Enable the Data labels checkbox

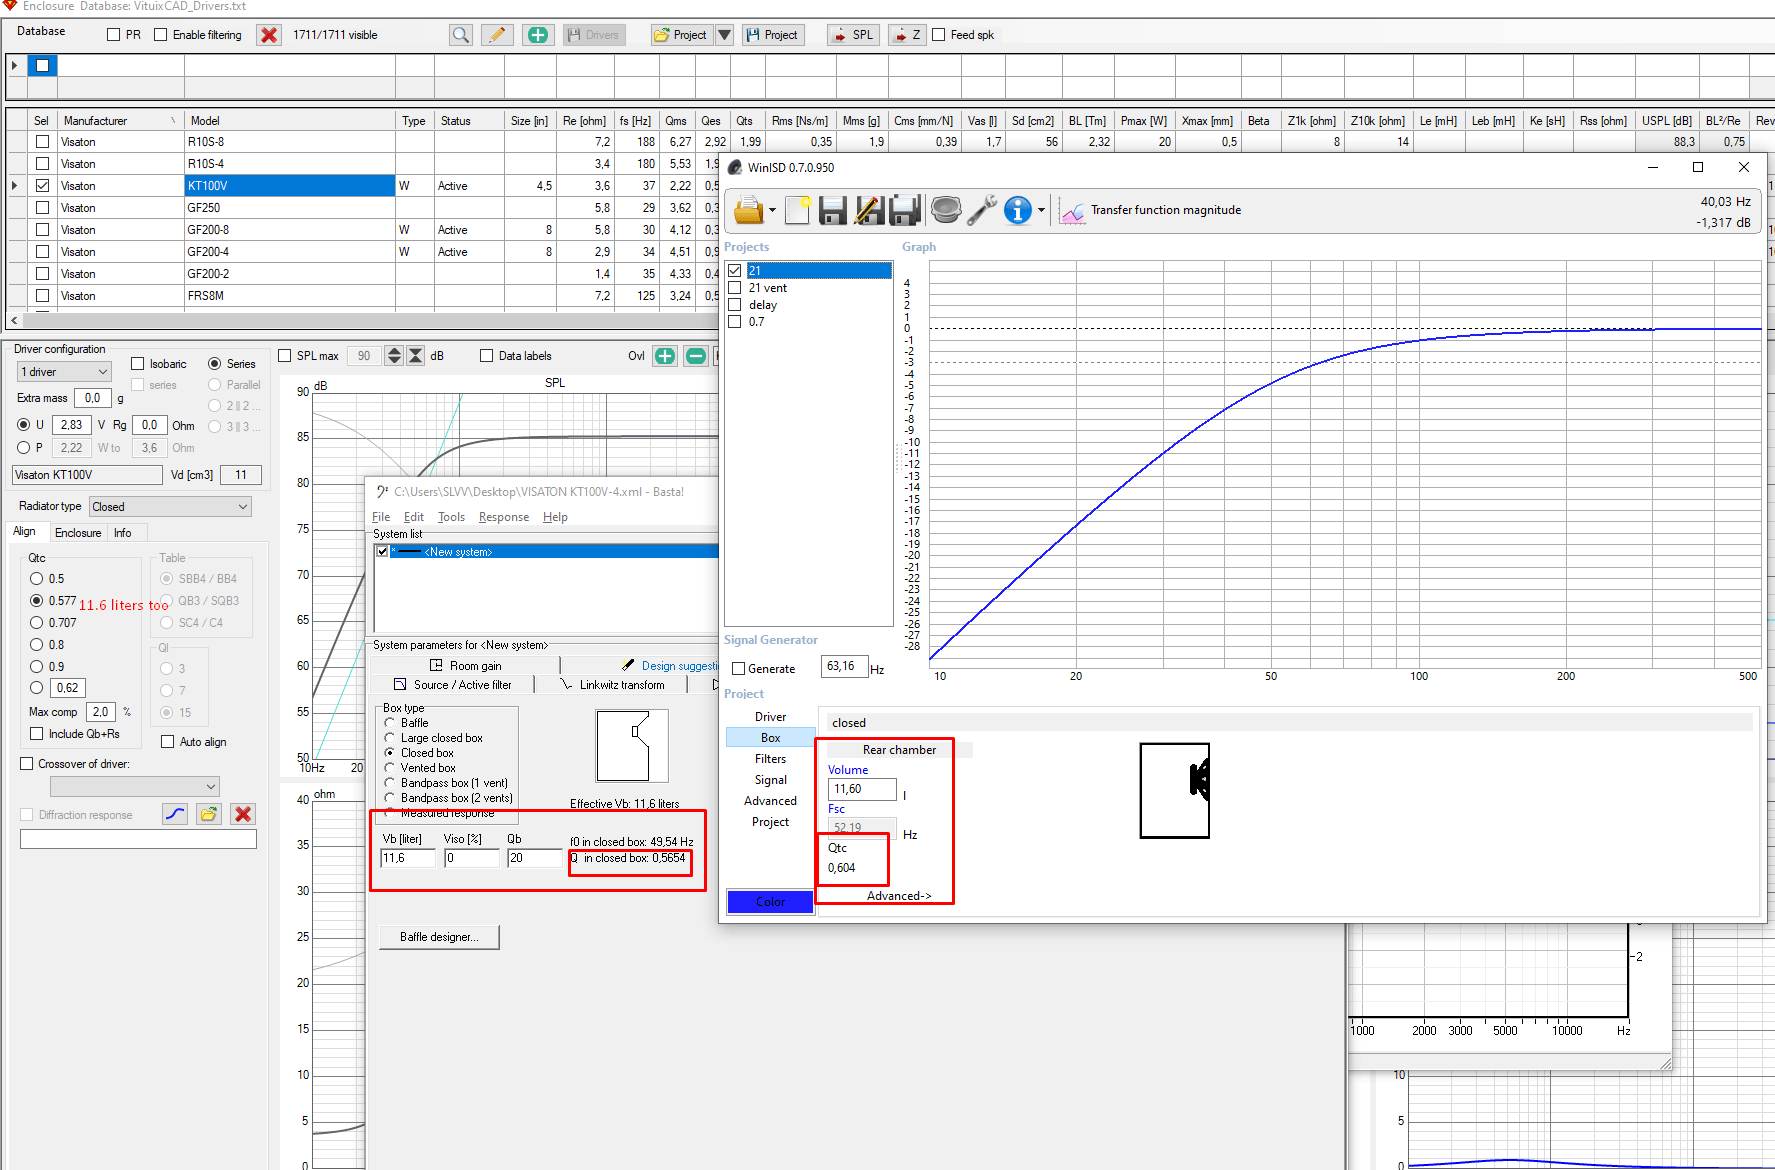(x=487, y=356)
